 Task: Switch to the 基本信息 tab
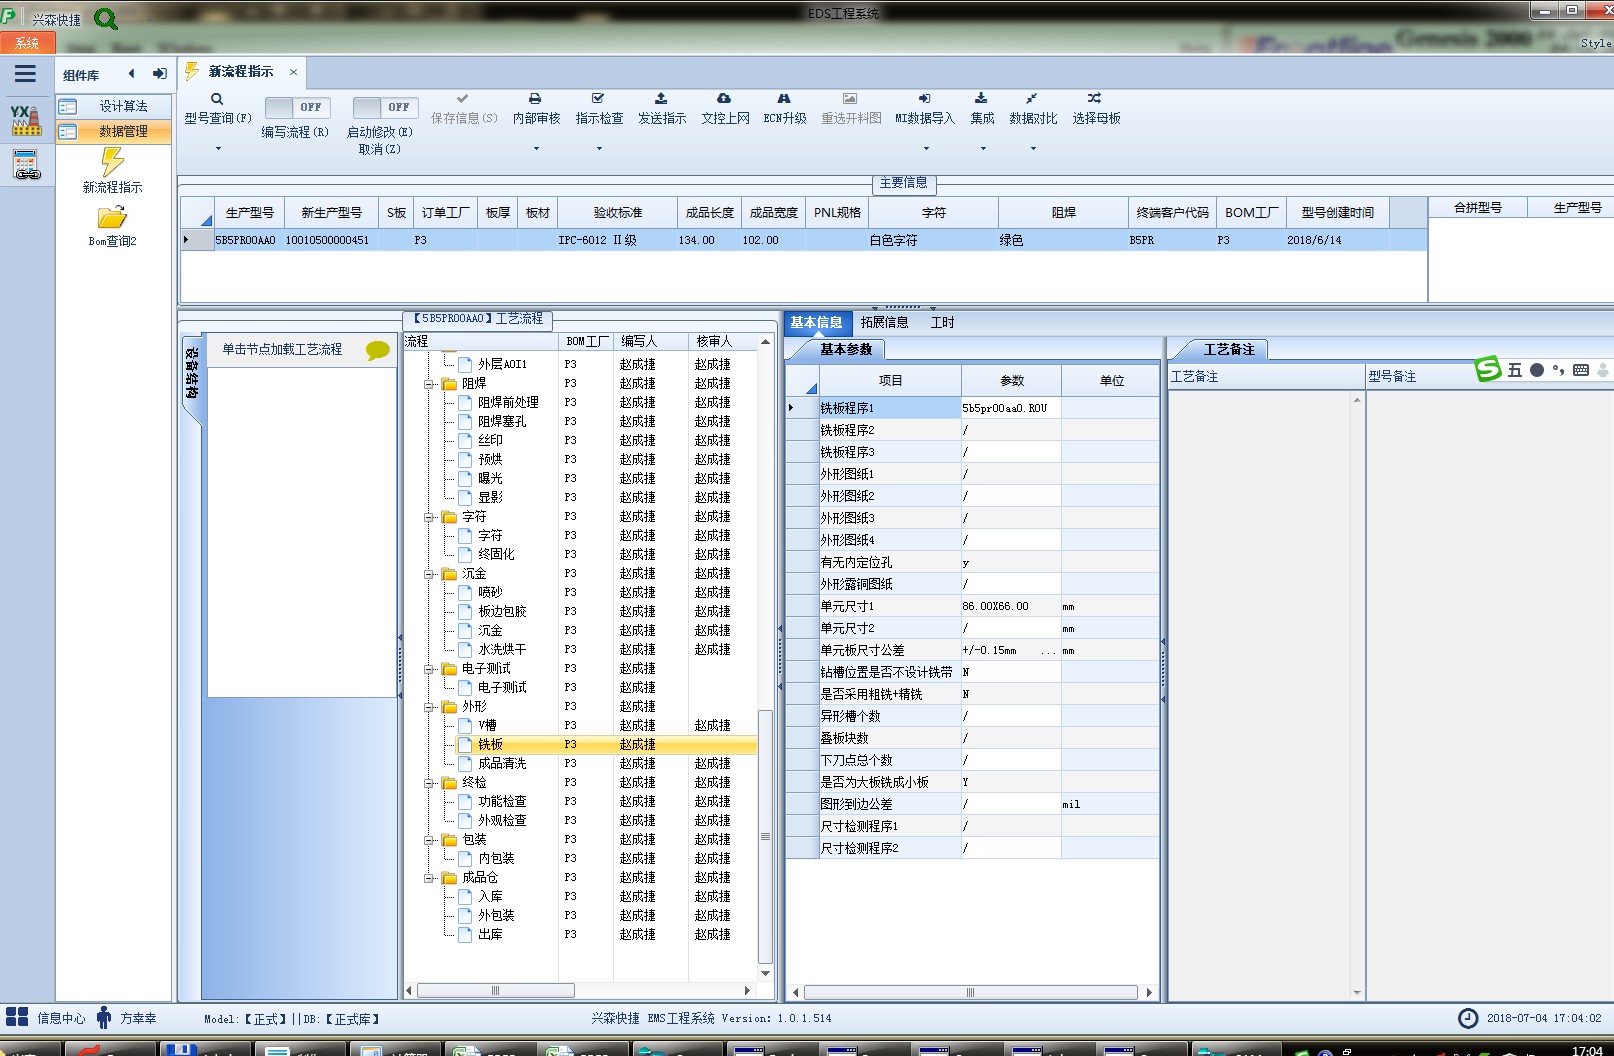(816, 322)
